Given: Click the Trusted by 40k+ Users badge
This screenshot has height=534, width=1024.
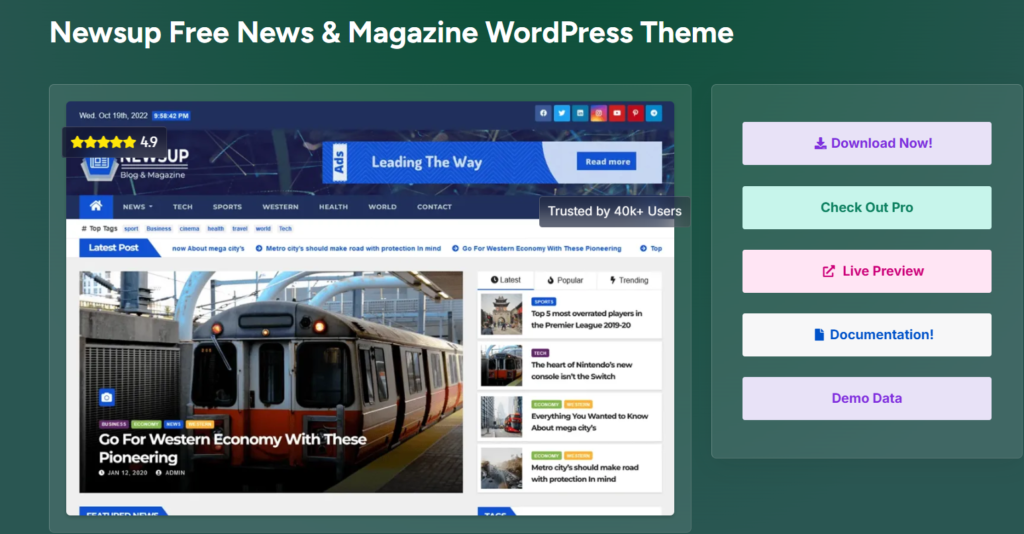Looking at the screenshot, I should coord(615,212).
